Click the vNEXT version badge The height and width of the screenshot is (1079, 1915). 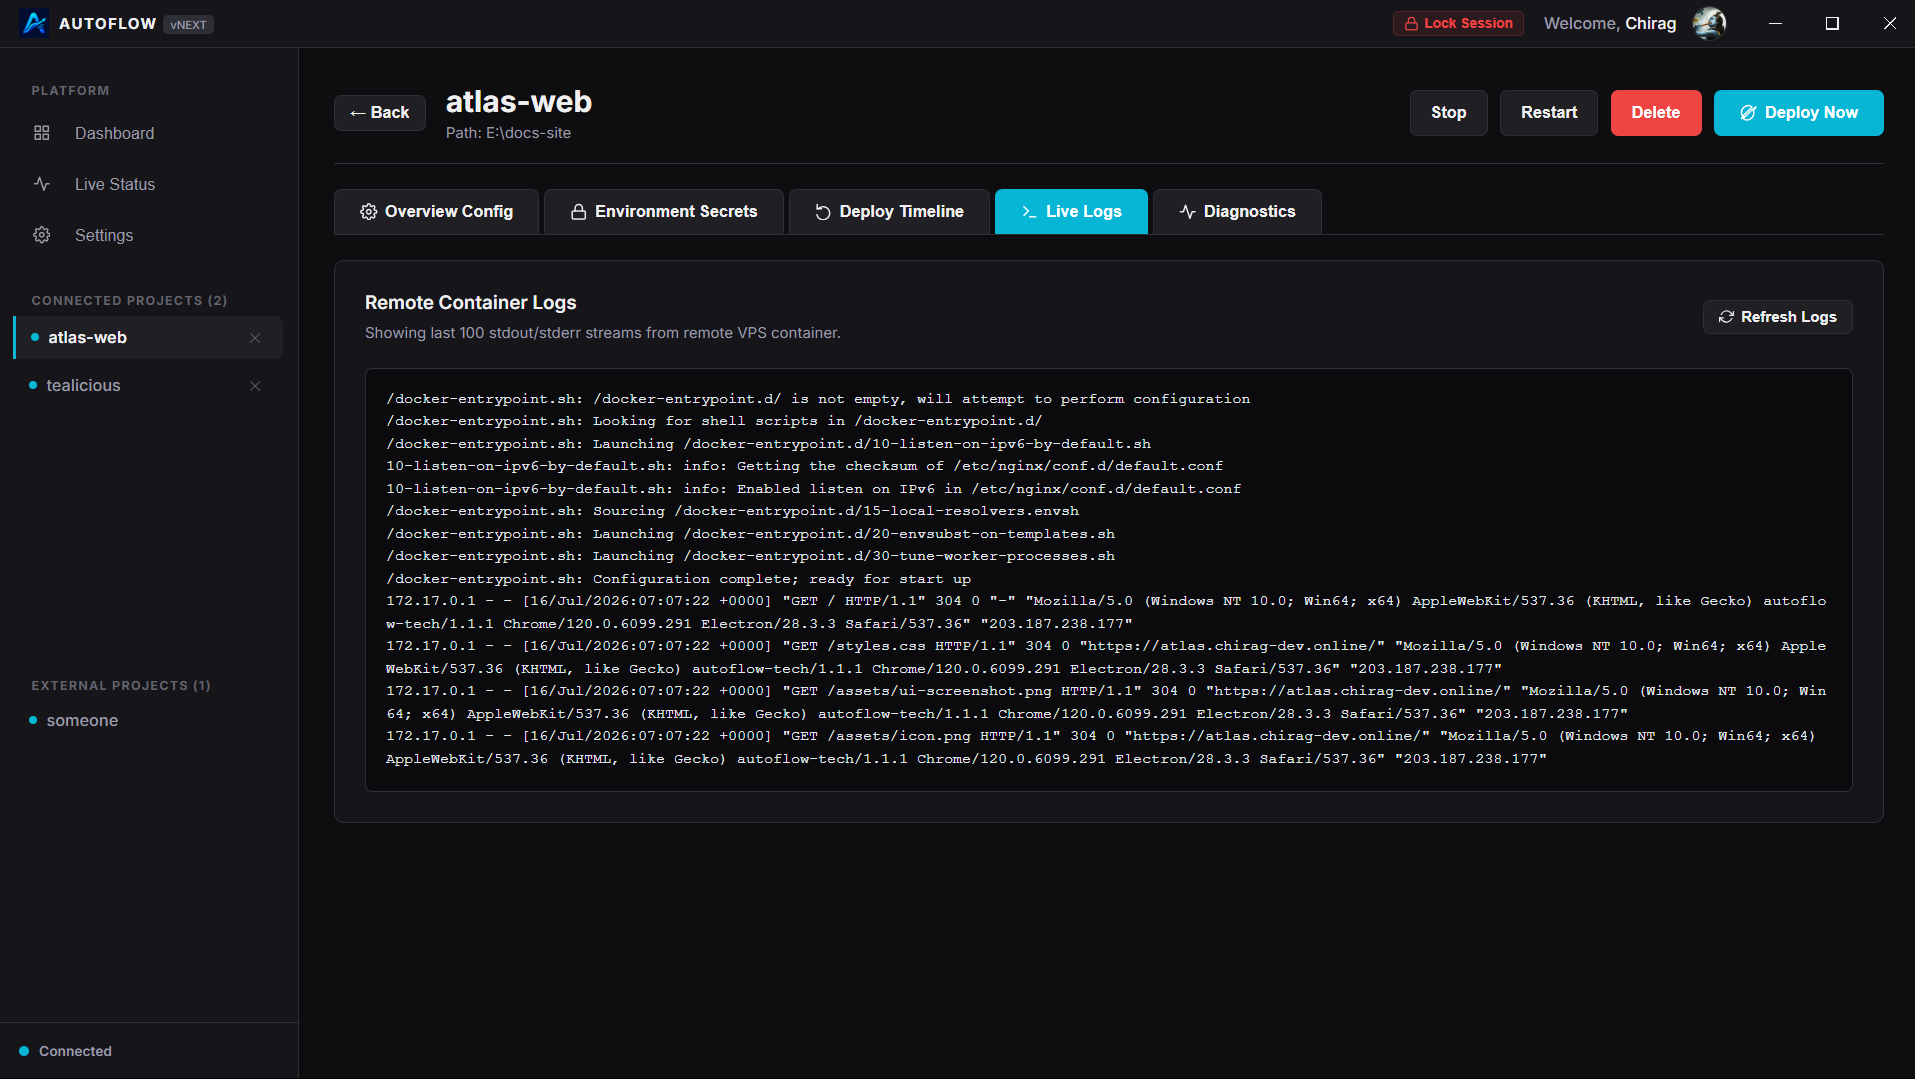point(188,24)
